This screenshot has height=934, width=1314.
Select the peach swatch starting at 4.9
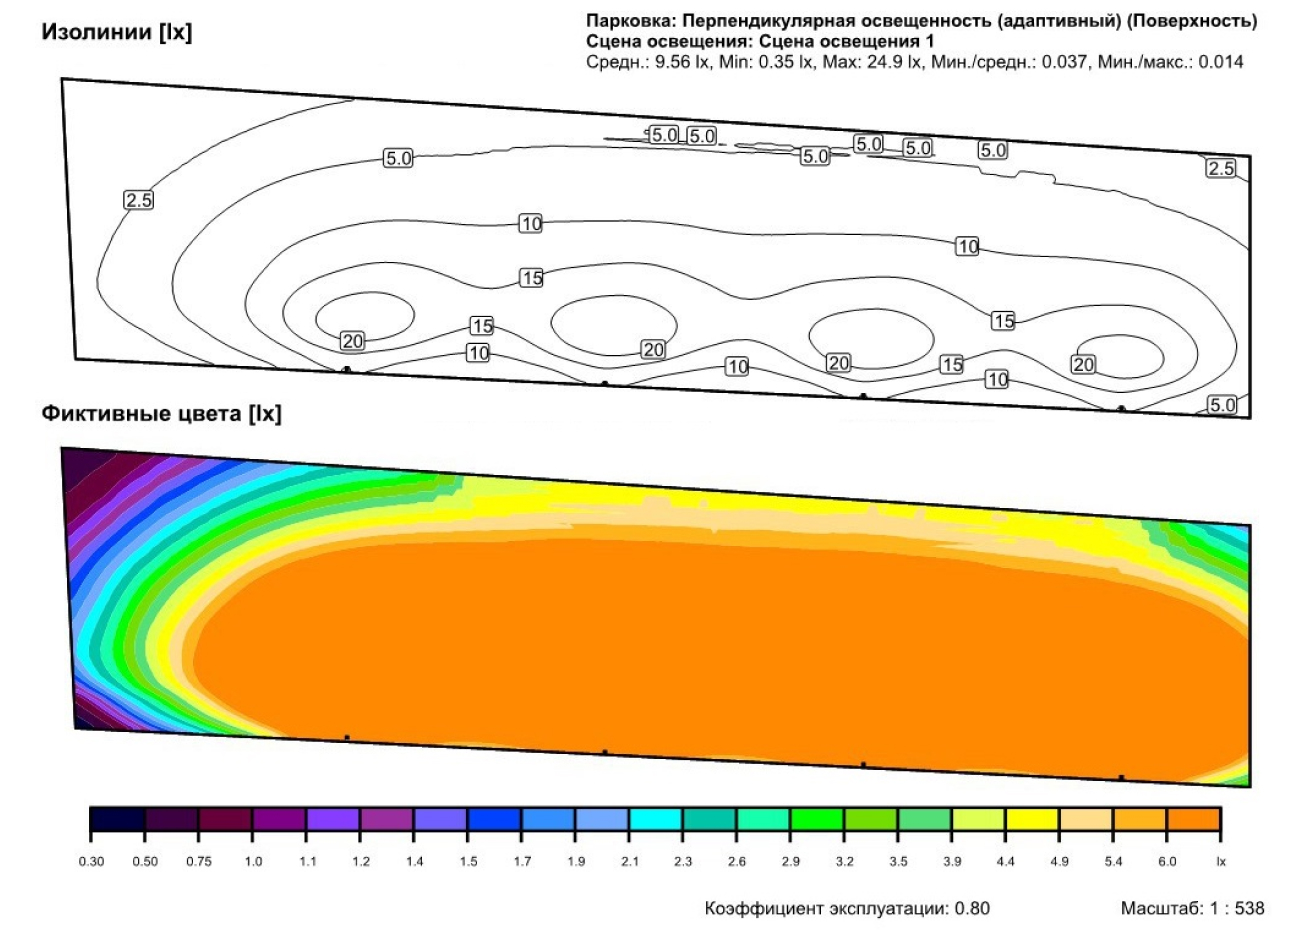[x=1087, y=820]
